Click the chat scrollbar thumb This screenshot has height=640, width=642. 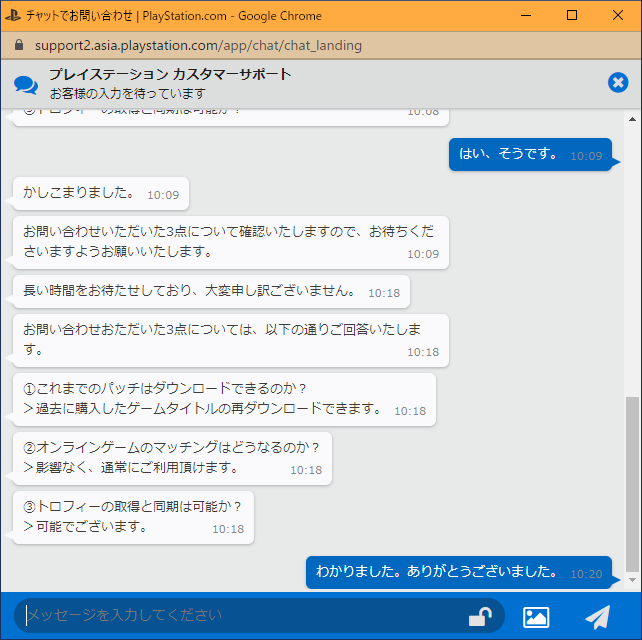click(633, 484)
